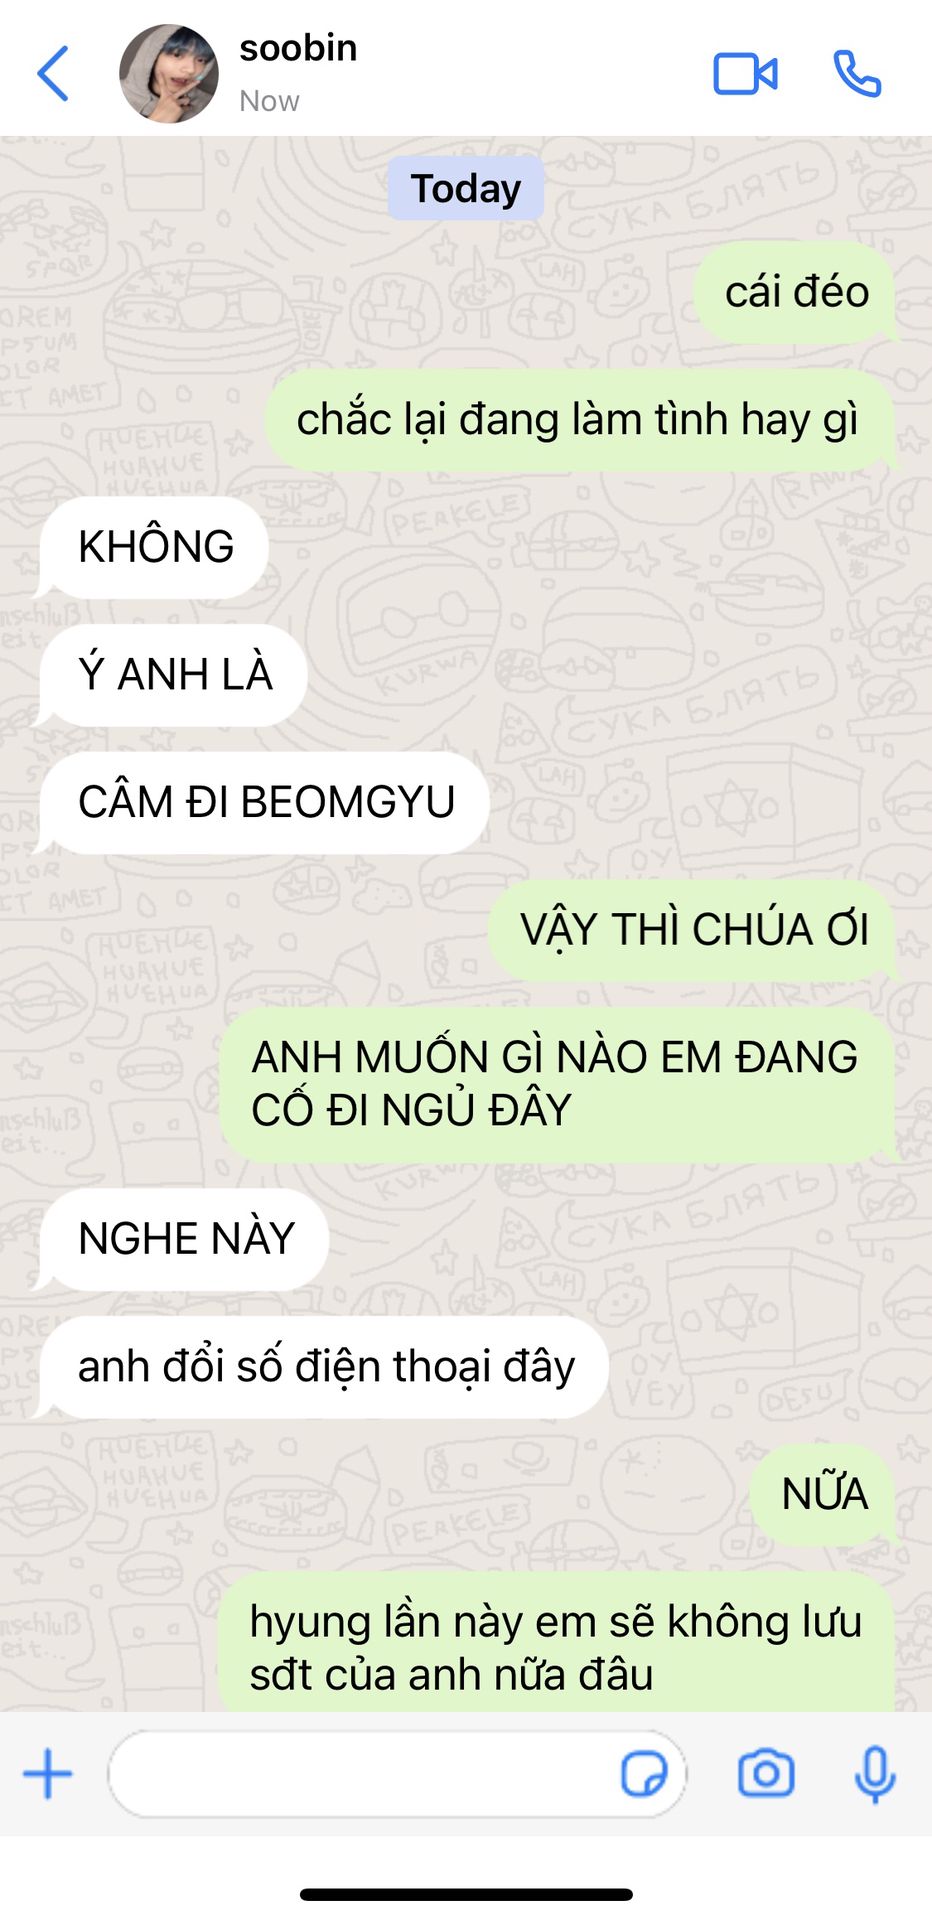Select the "NỮA" message bubble

824,1494
